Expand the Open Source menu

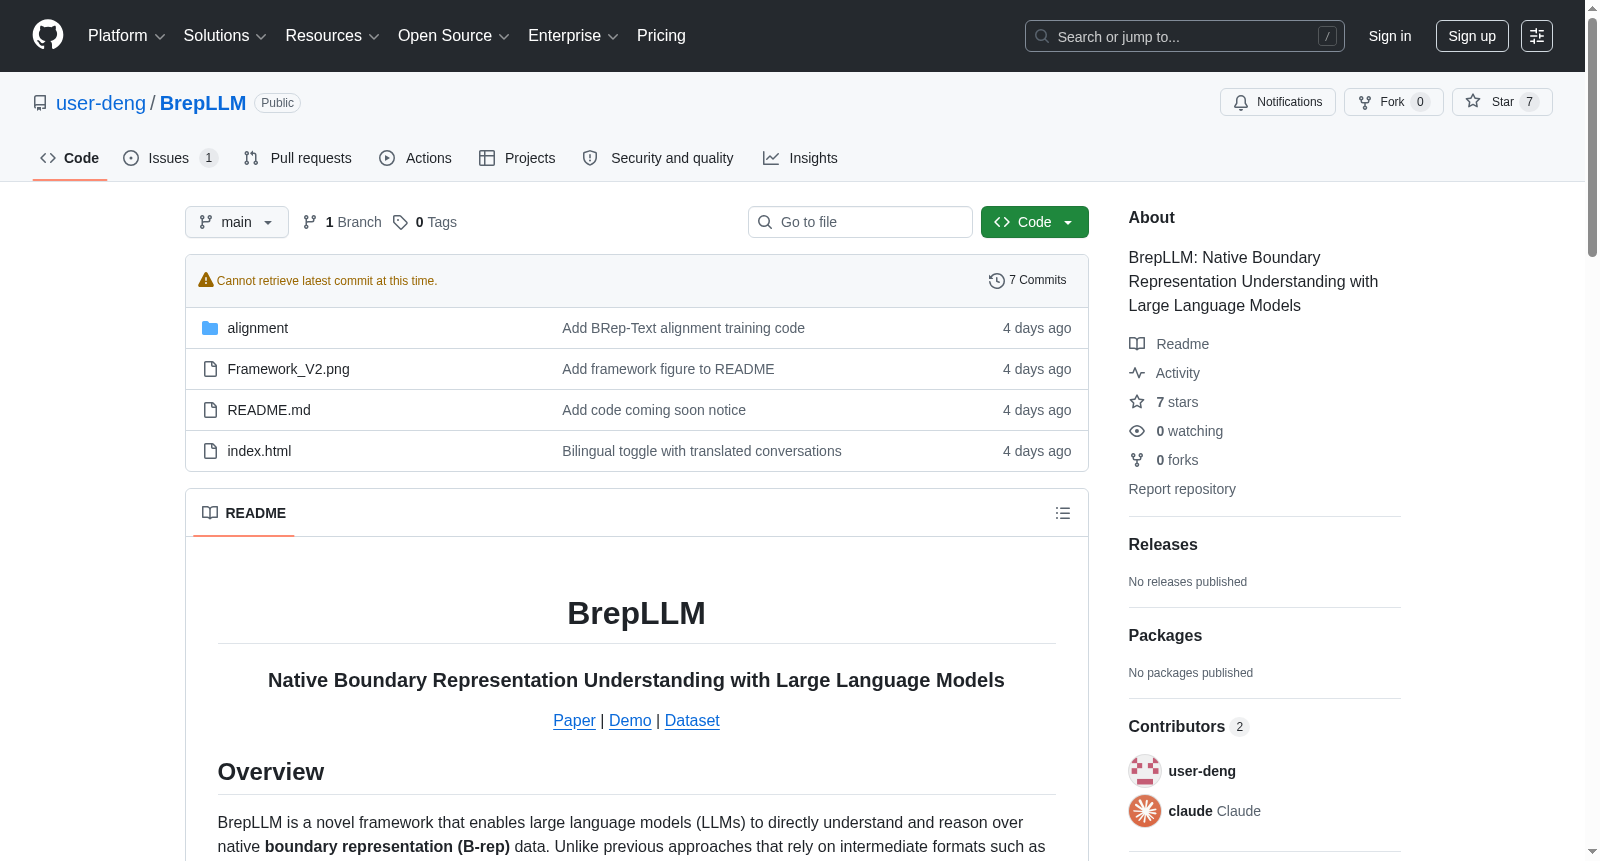(454, 36)
